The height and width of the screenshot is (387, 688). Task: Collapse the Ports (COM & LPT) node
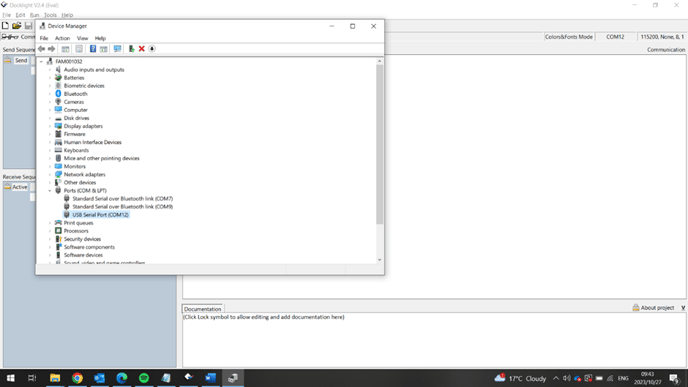click(x=50, y=191)
